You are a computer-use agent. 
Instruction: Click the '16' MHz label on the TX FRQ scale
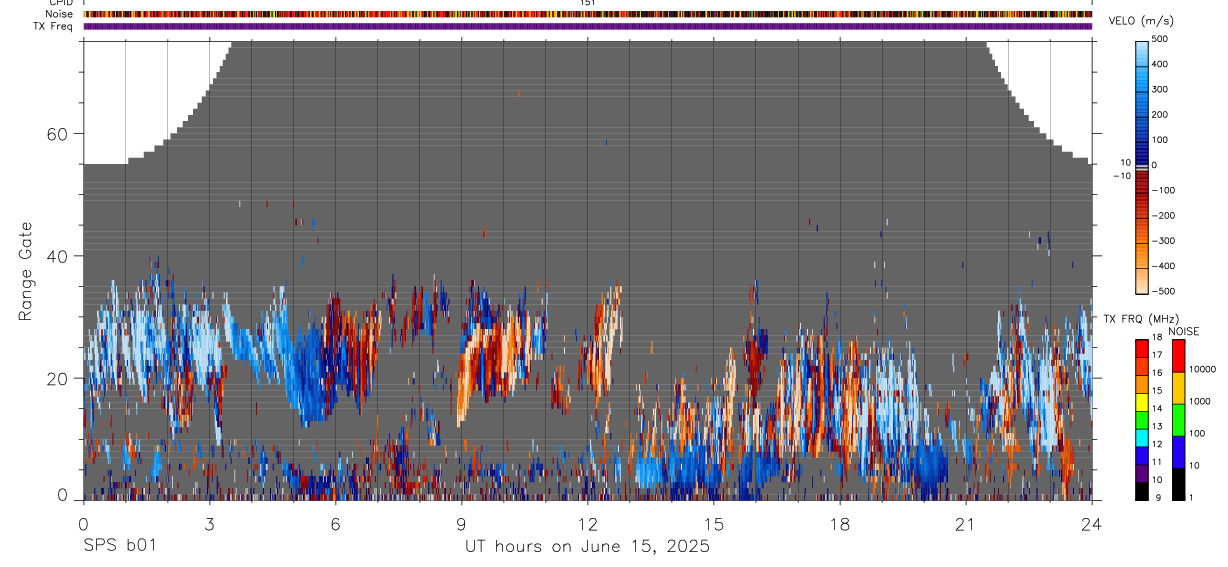[x=1156, y=373]
